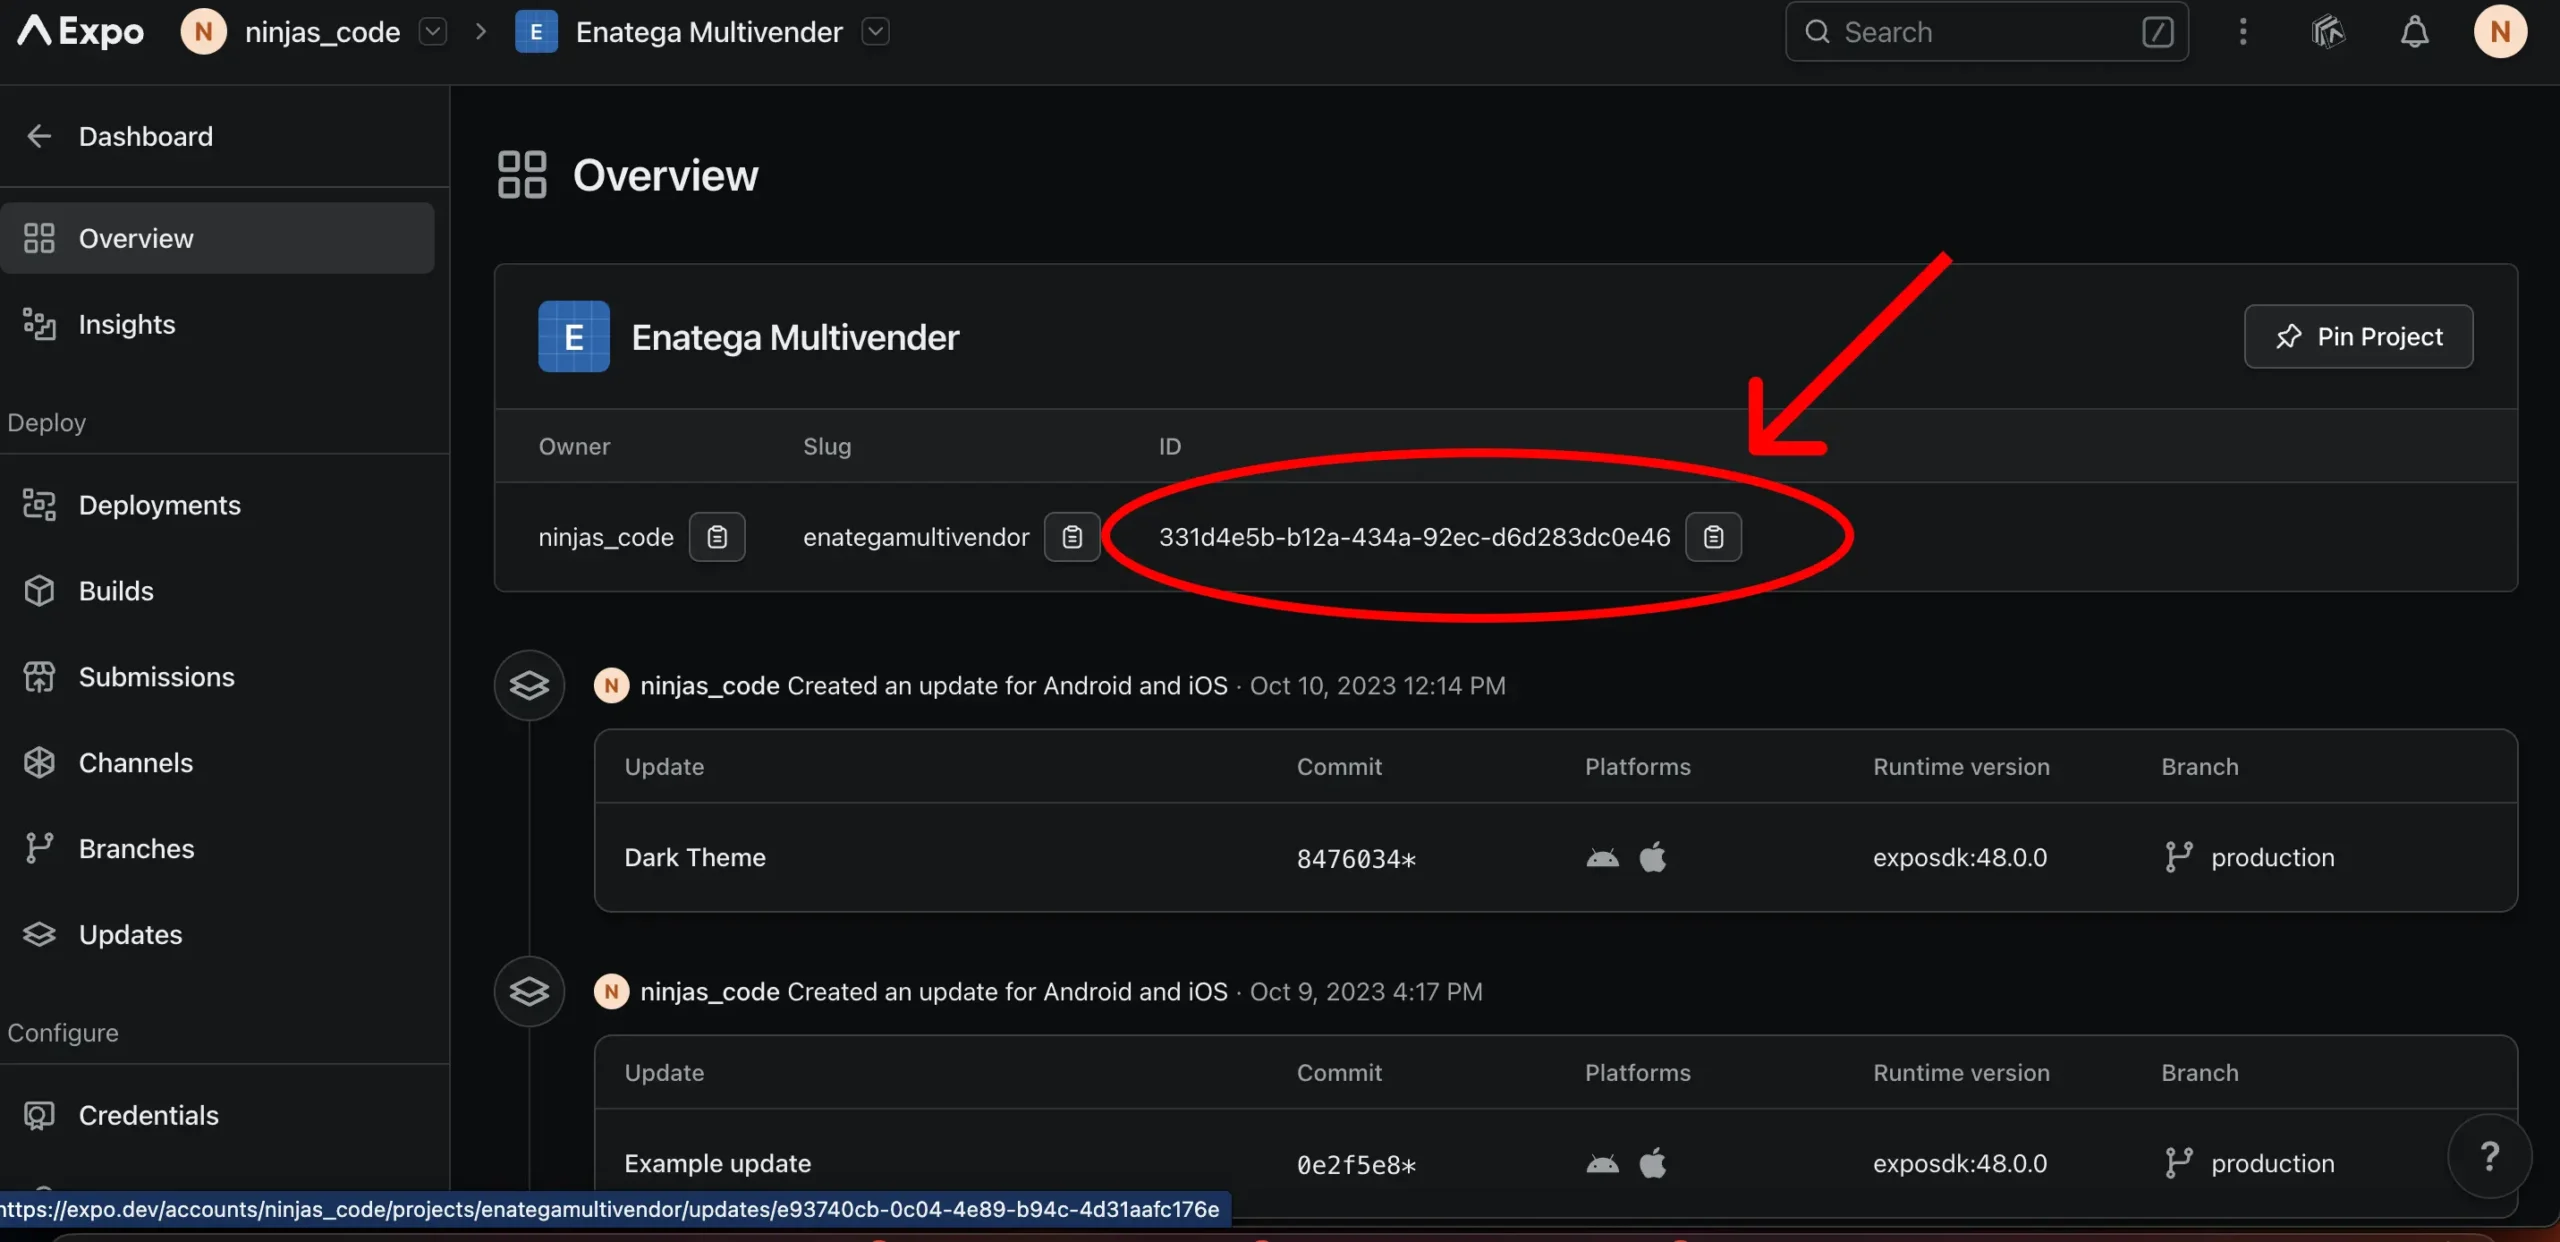Open Credentials under Configure
Image resolution: width=2560 pixels, height=1242 pixels.
point(148,1115)
